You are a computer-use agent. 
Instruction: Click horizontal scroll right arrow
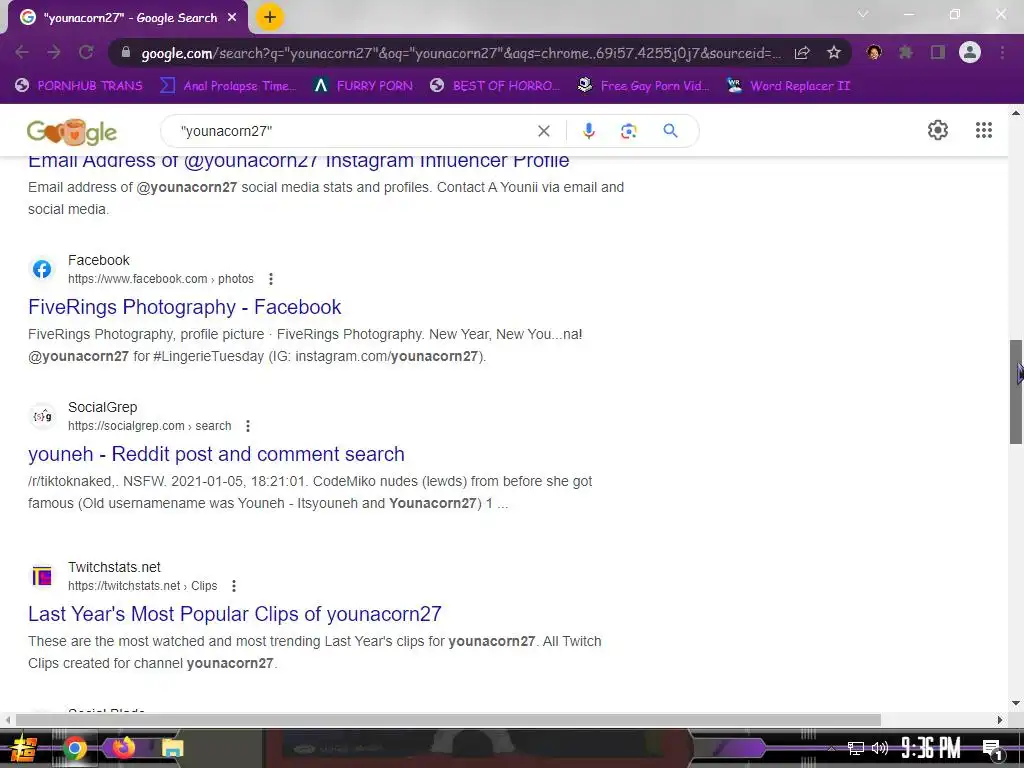[1000, 720]
